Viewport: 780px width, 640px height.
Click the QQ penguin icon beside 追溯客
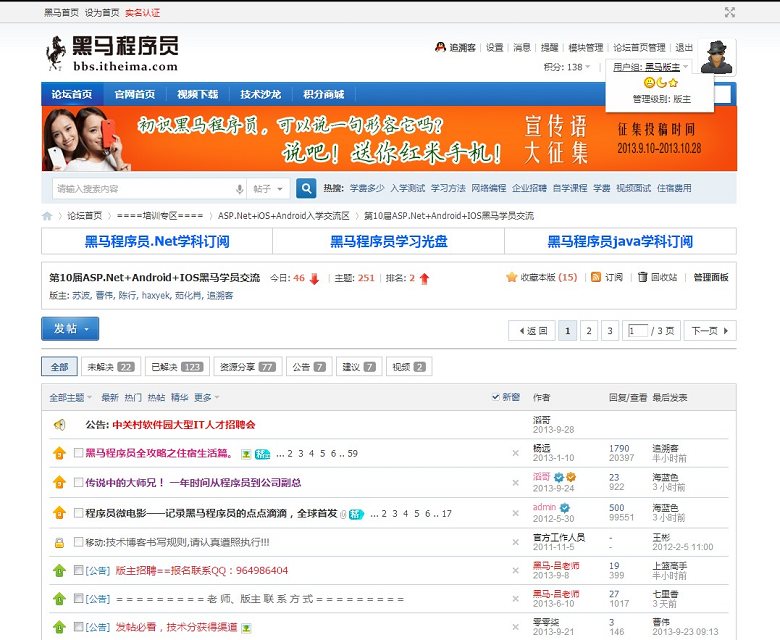coord(440,47)
